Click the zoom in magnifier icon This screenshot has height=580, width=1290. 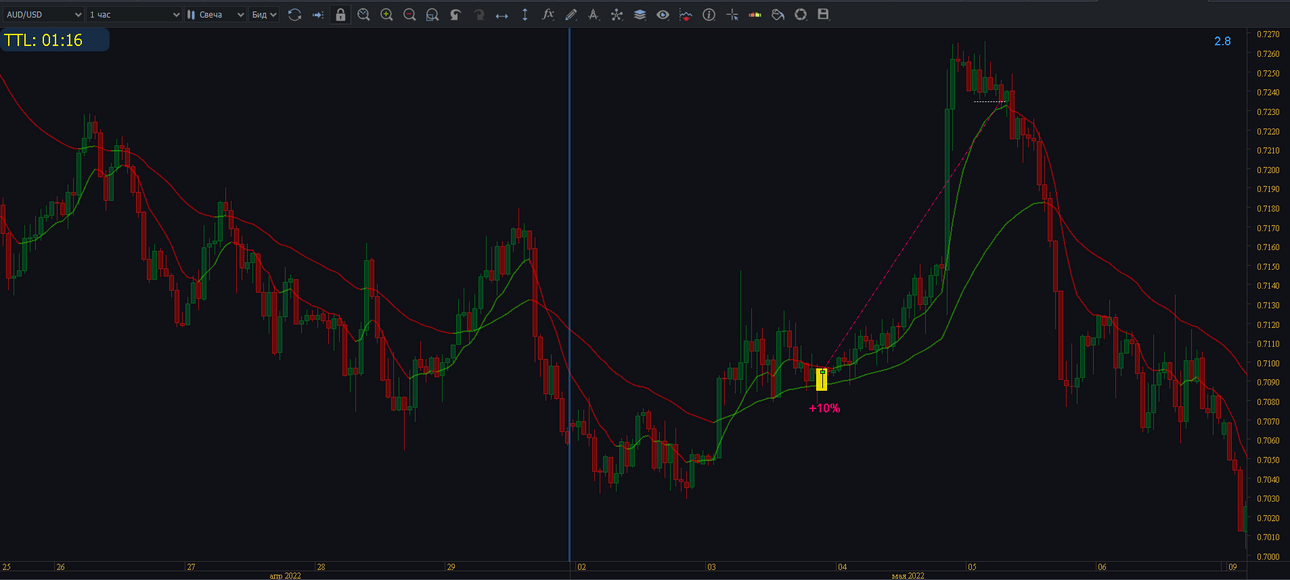click(x=387, y=15)
